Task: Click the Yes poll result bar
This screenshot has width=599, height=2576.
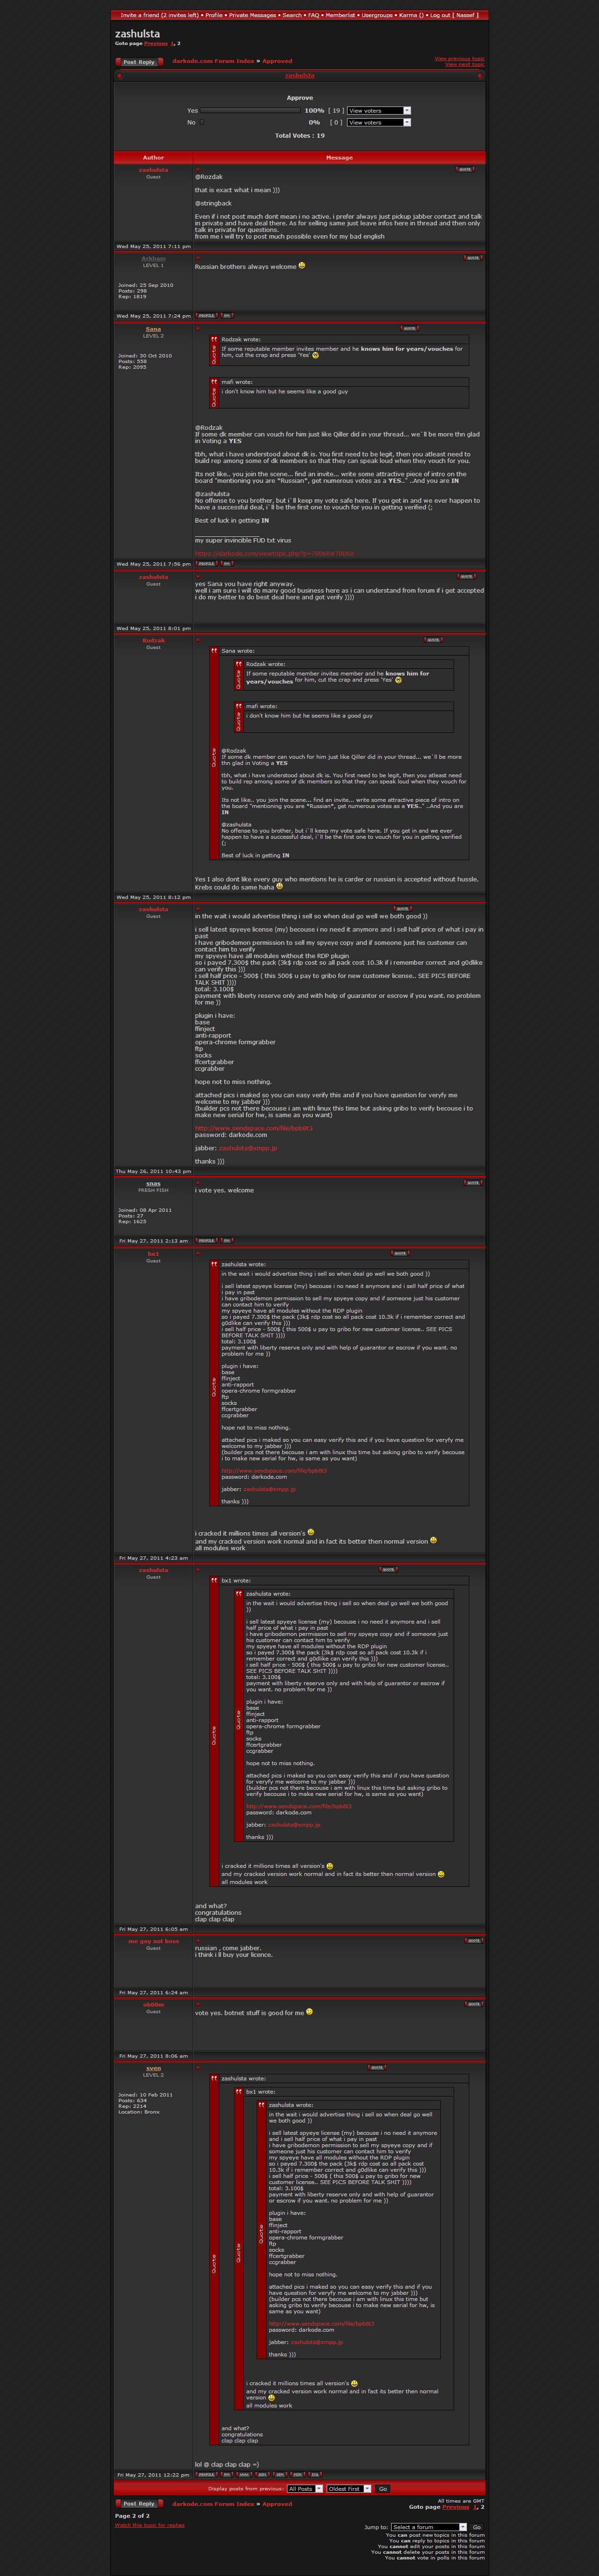Action: 250,111
